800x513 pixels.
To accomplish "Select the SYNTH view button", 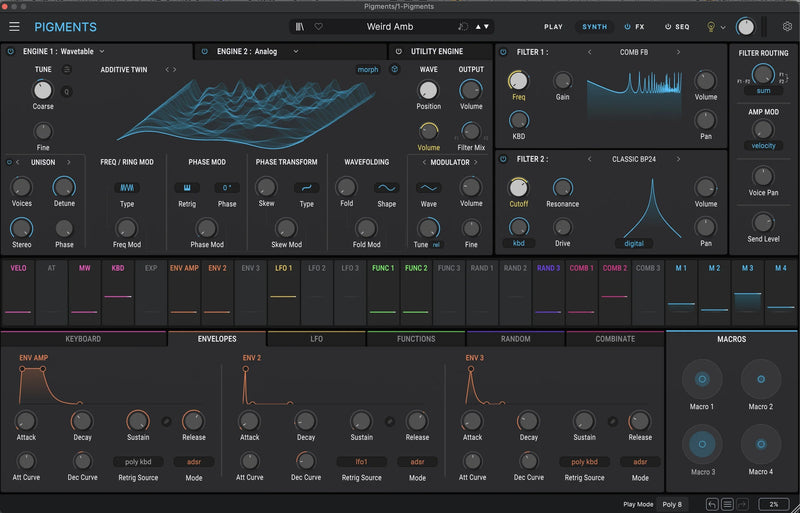I will [x=595, y=27].
